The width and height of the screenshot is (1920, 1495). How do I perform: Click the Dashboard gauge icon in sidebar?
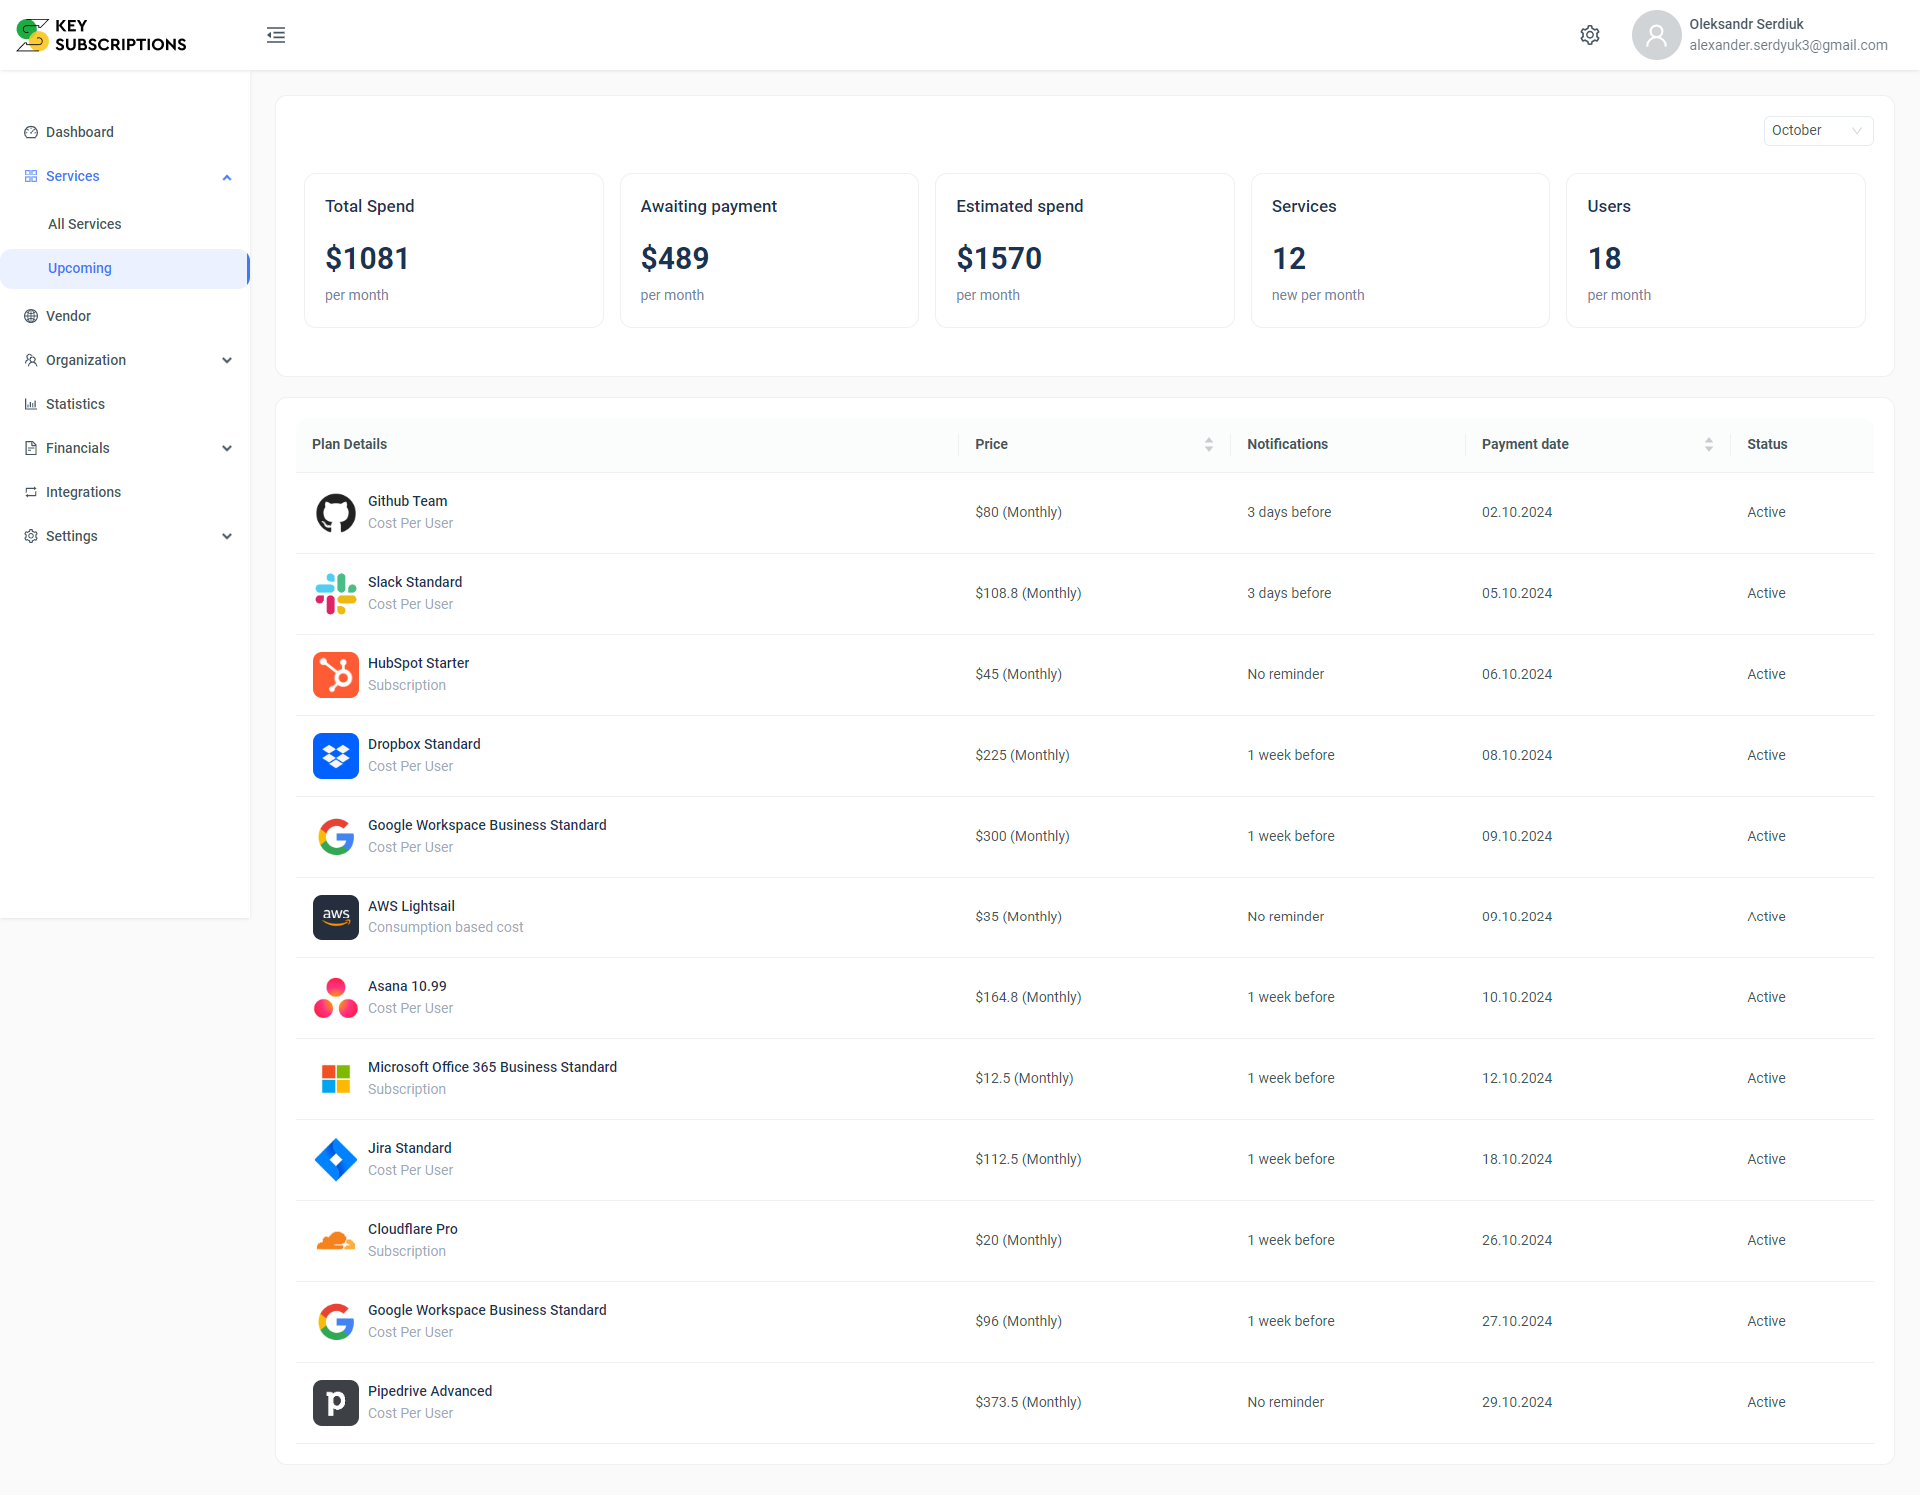31,132
